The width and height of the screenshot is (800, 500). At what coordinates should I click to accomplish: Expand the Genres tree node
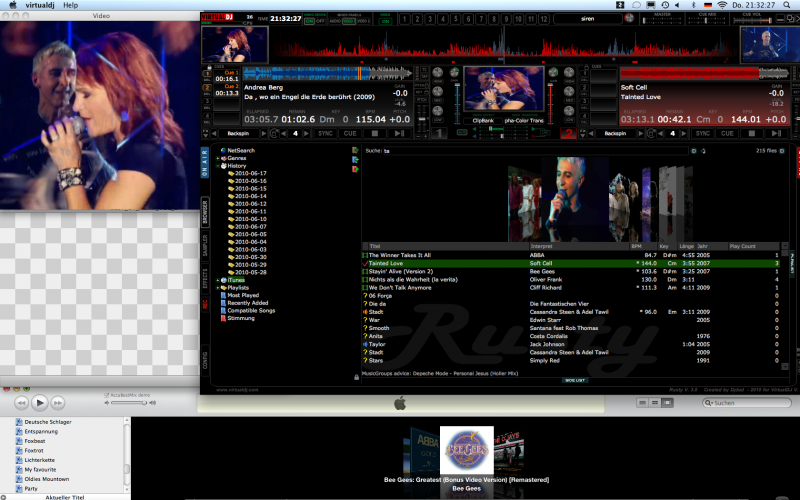(x=218, y=158)
